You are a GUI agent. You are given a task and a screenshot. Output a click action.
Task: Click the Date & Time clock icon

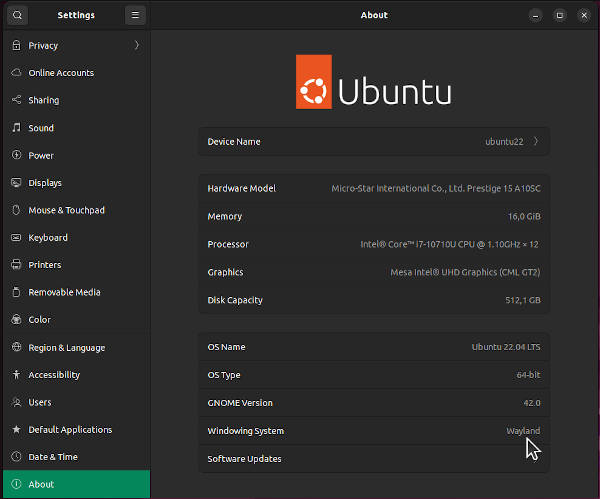(x=16, y=457)
